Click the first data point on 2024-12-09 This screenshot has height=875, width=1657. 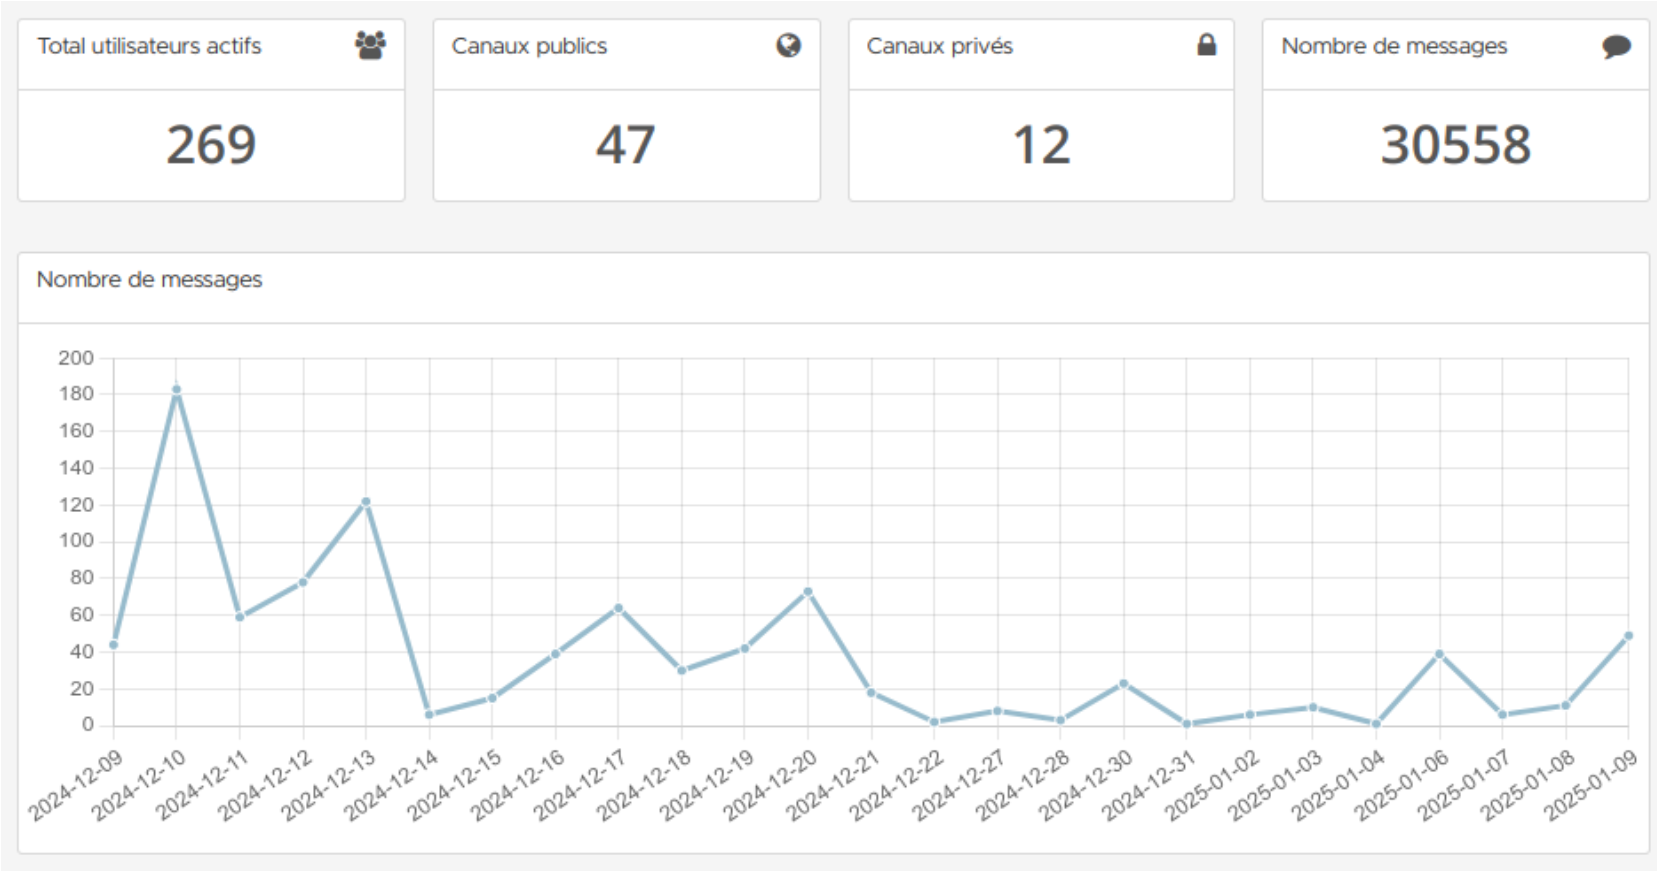[114, 645]
